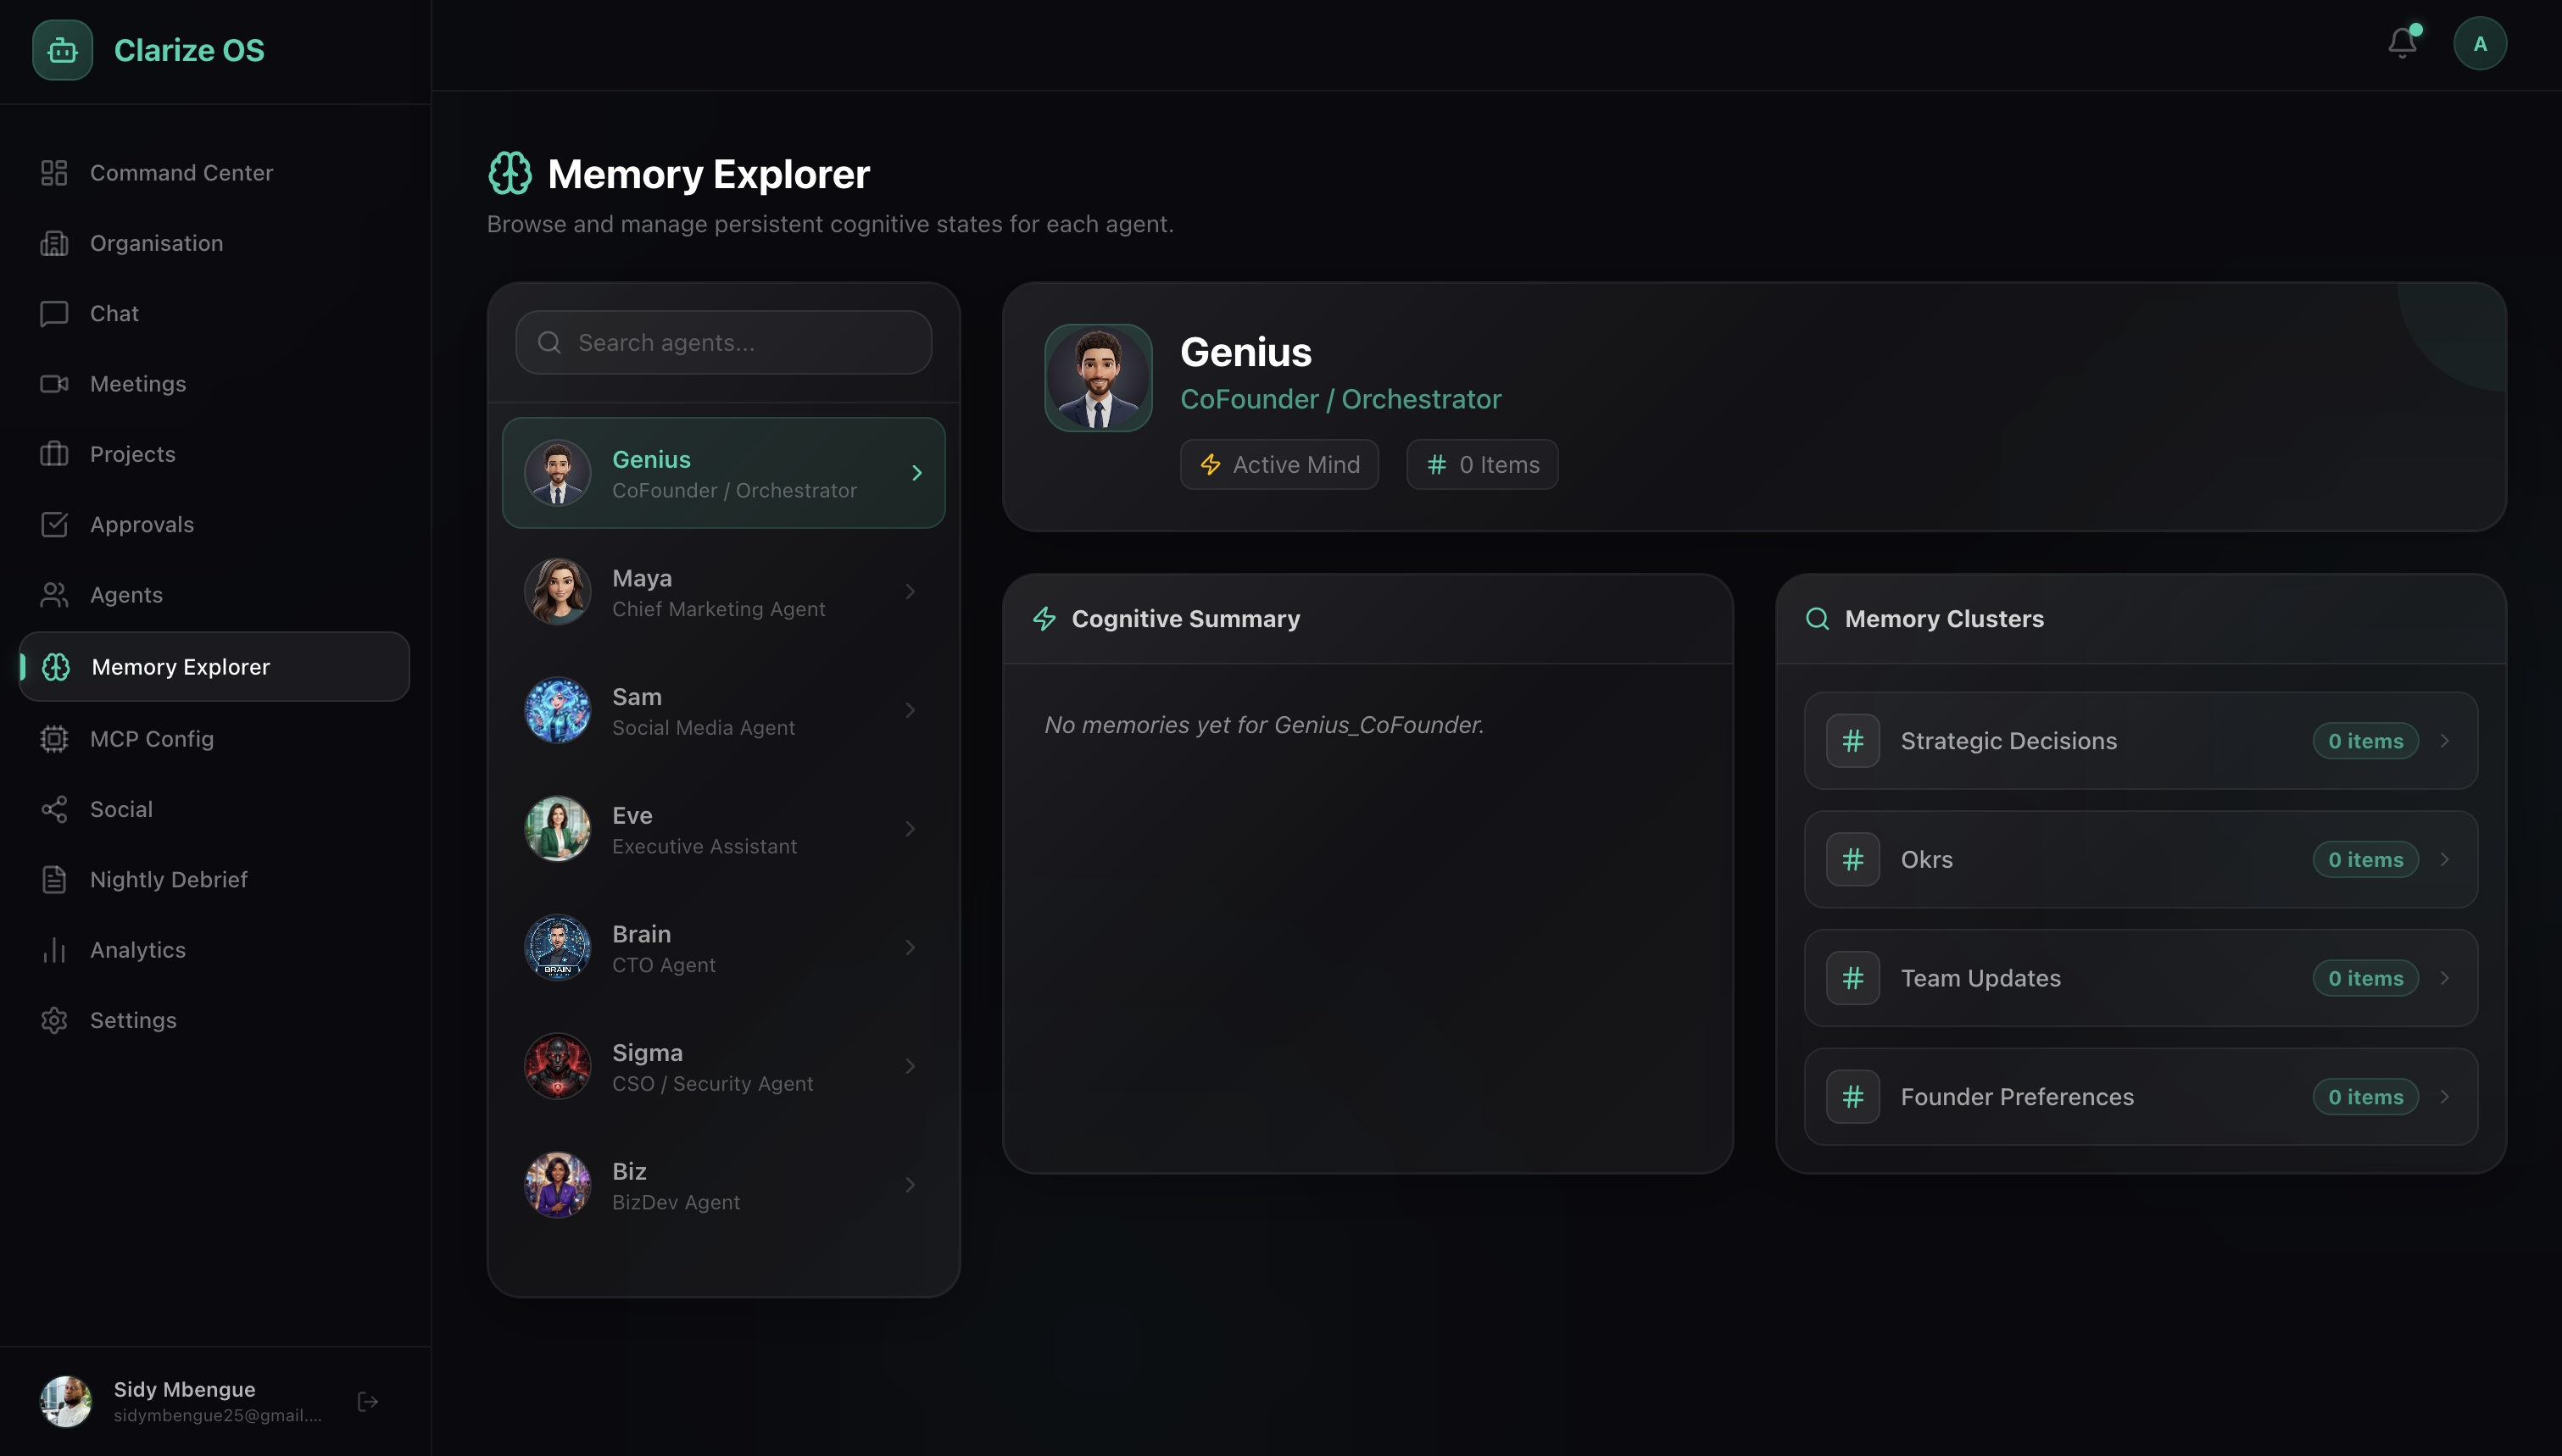
Task: Open the user avatar 'A' menu
Action: pos(2479,44)
